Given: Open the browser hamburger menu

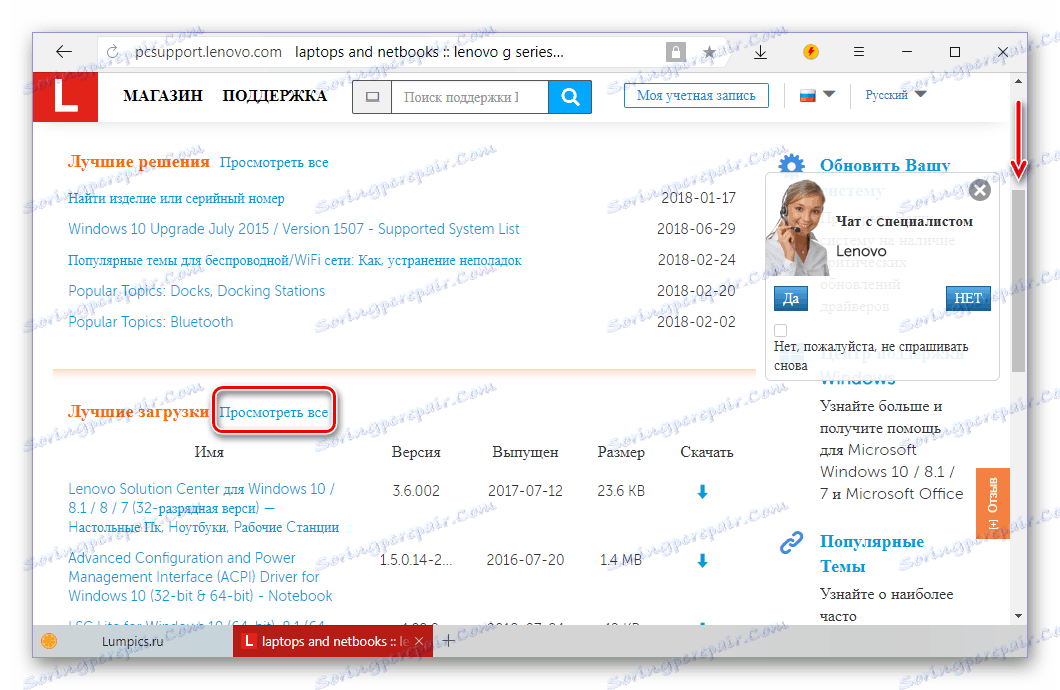Looking at the screenshot, I should [859, 52].
